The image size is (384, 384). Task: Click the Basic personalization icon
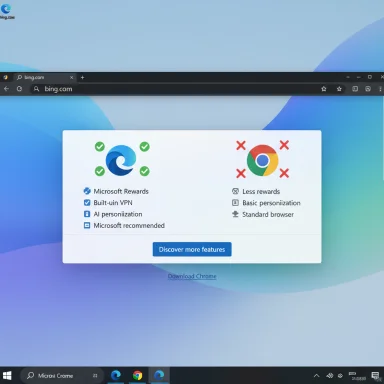235,203
